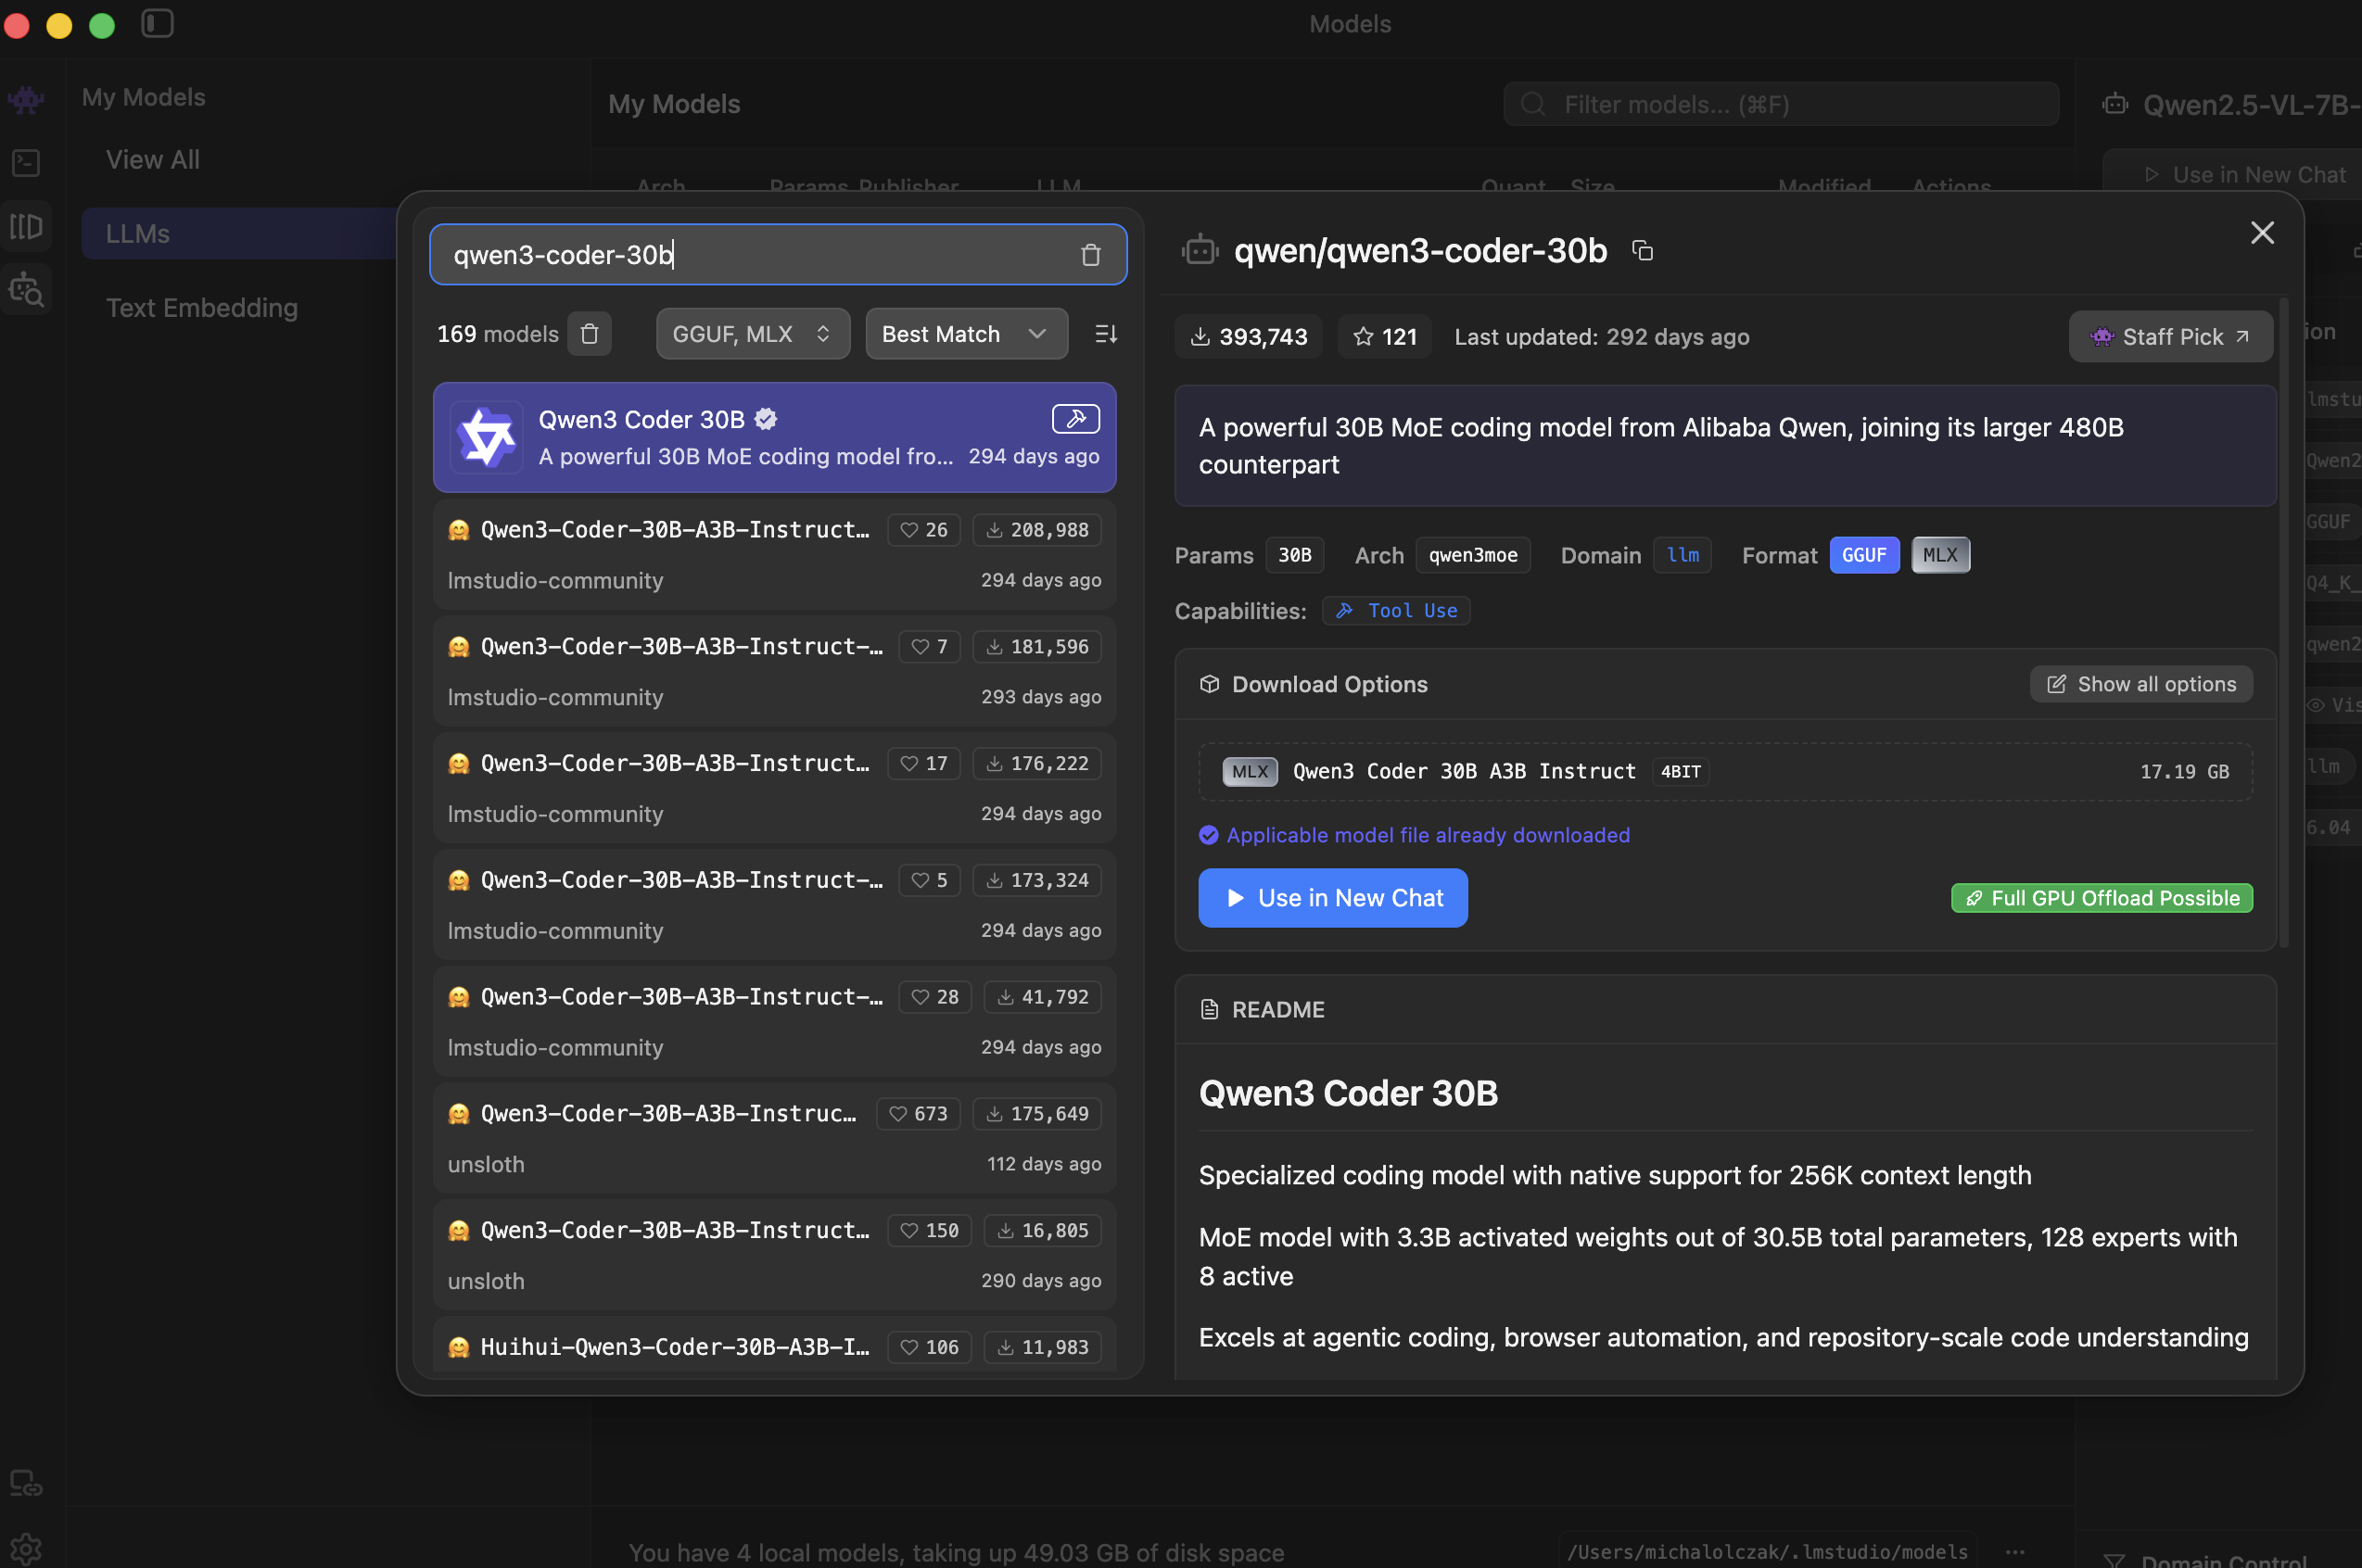Select Text Embedding in the sidebar
The width and height of the screenshot is (2362, 1568).
point(202,308)
